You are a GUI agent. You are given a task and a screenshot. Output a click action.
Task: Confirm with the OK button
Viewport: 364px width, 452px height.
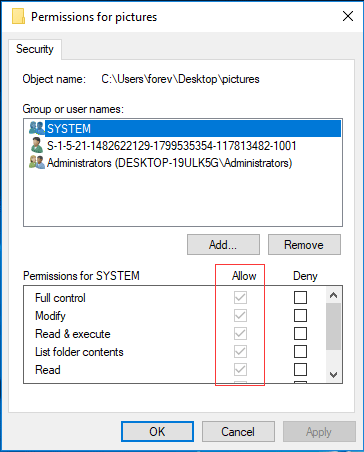point(157,432)
